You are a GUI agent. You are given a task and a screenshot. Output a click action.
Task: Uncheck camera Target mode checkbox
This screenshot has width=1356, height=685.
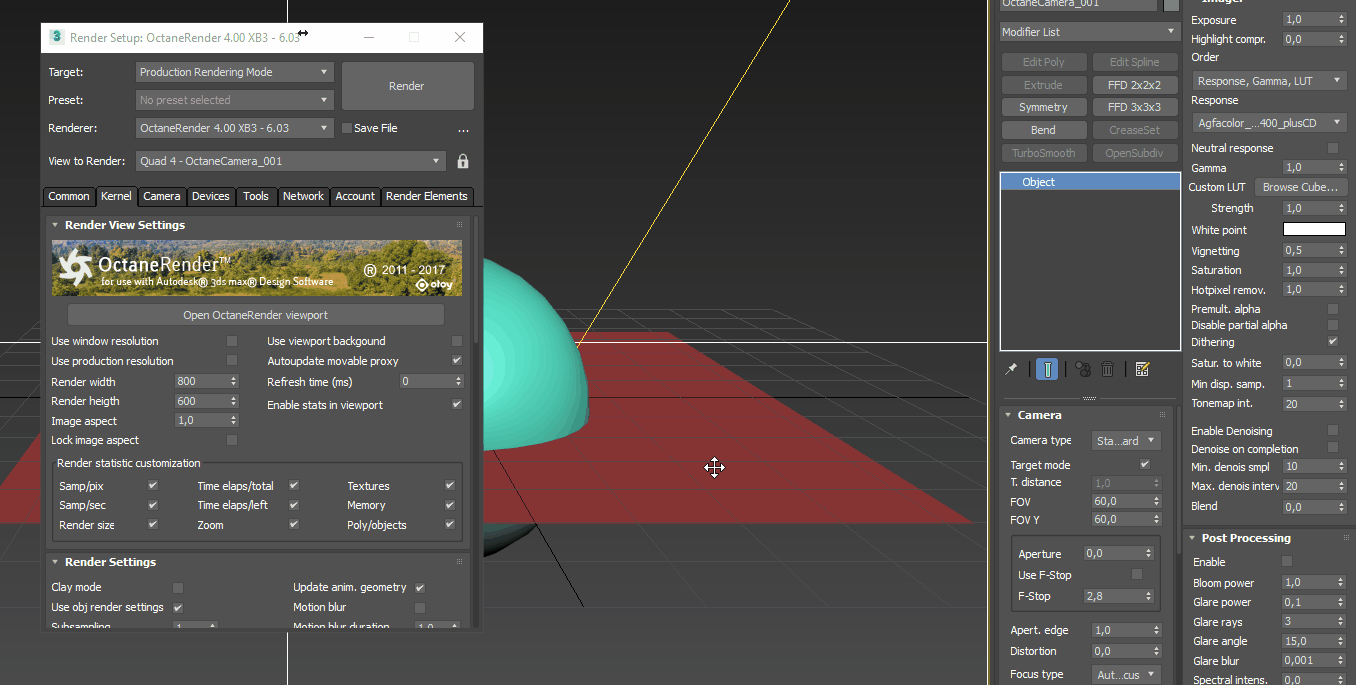point(1145,464)
